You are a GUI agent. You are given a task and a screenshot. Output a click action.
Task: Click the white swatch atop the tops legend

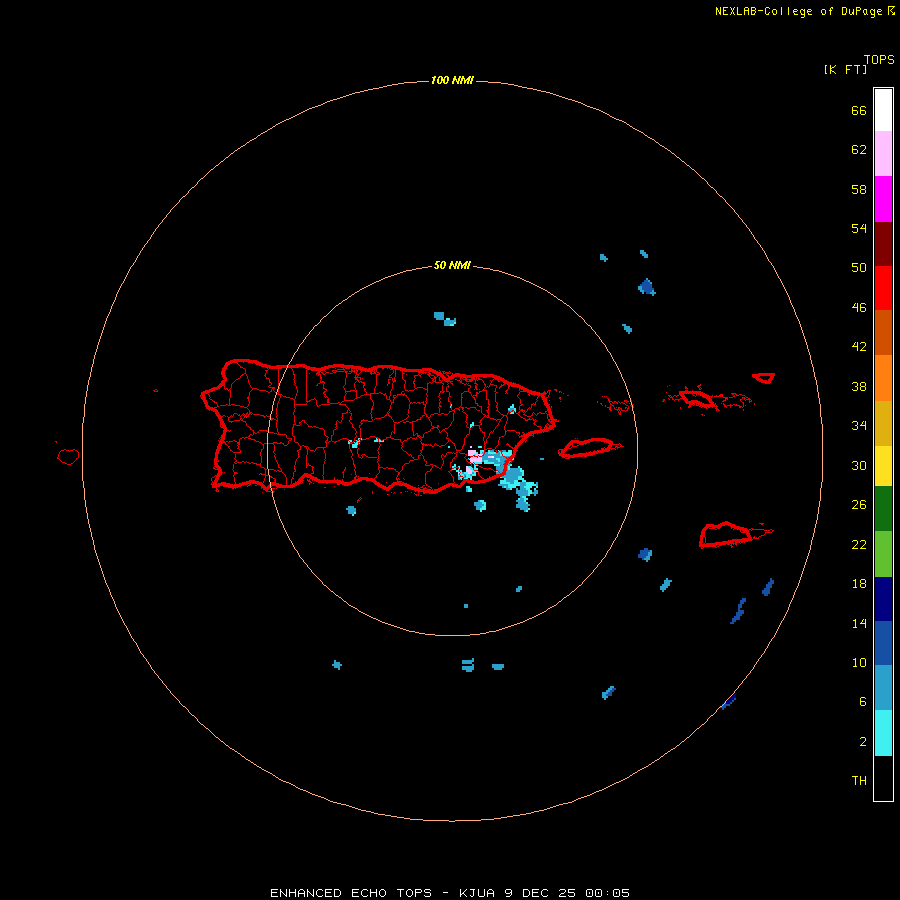pos(883,110)
